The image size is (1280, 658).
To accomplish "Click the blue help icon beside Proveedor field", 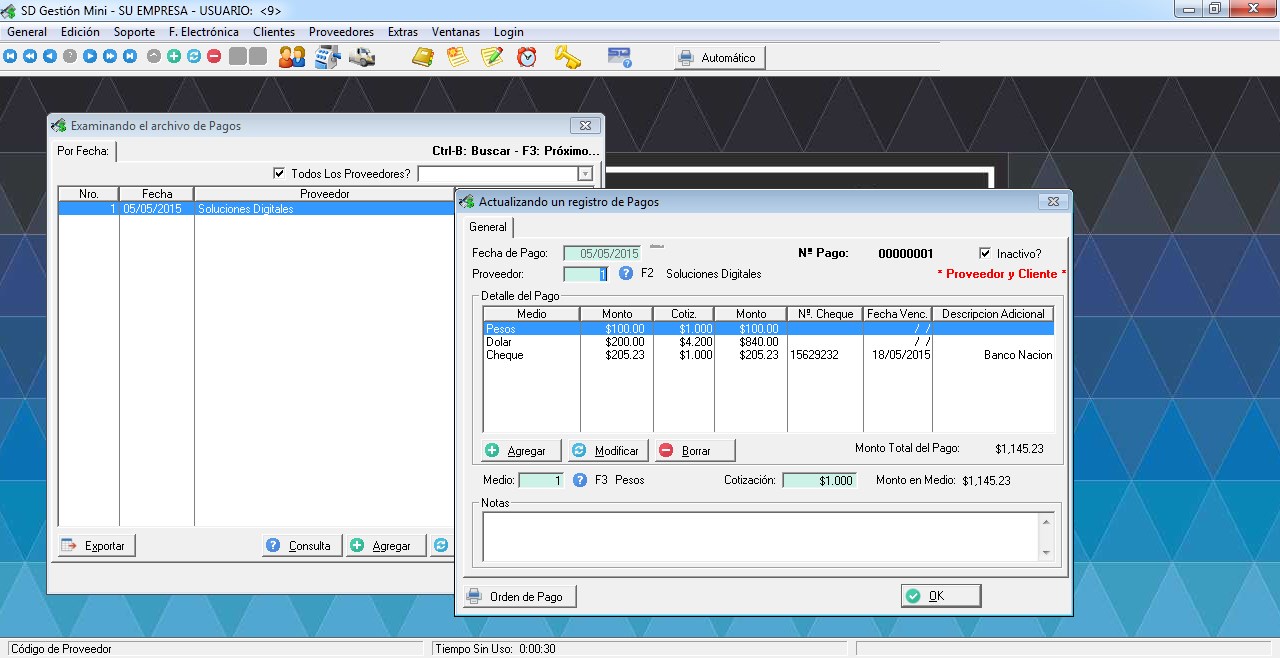I will click(x=626, y=273).
